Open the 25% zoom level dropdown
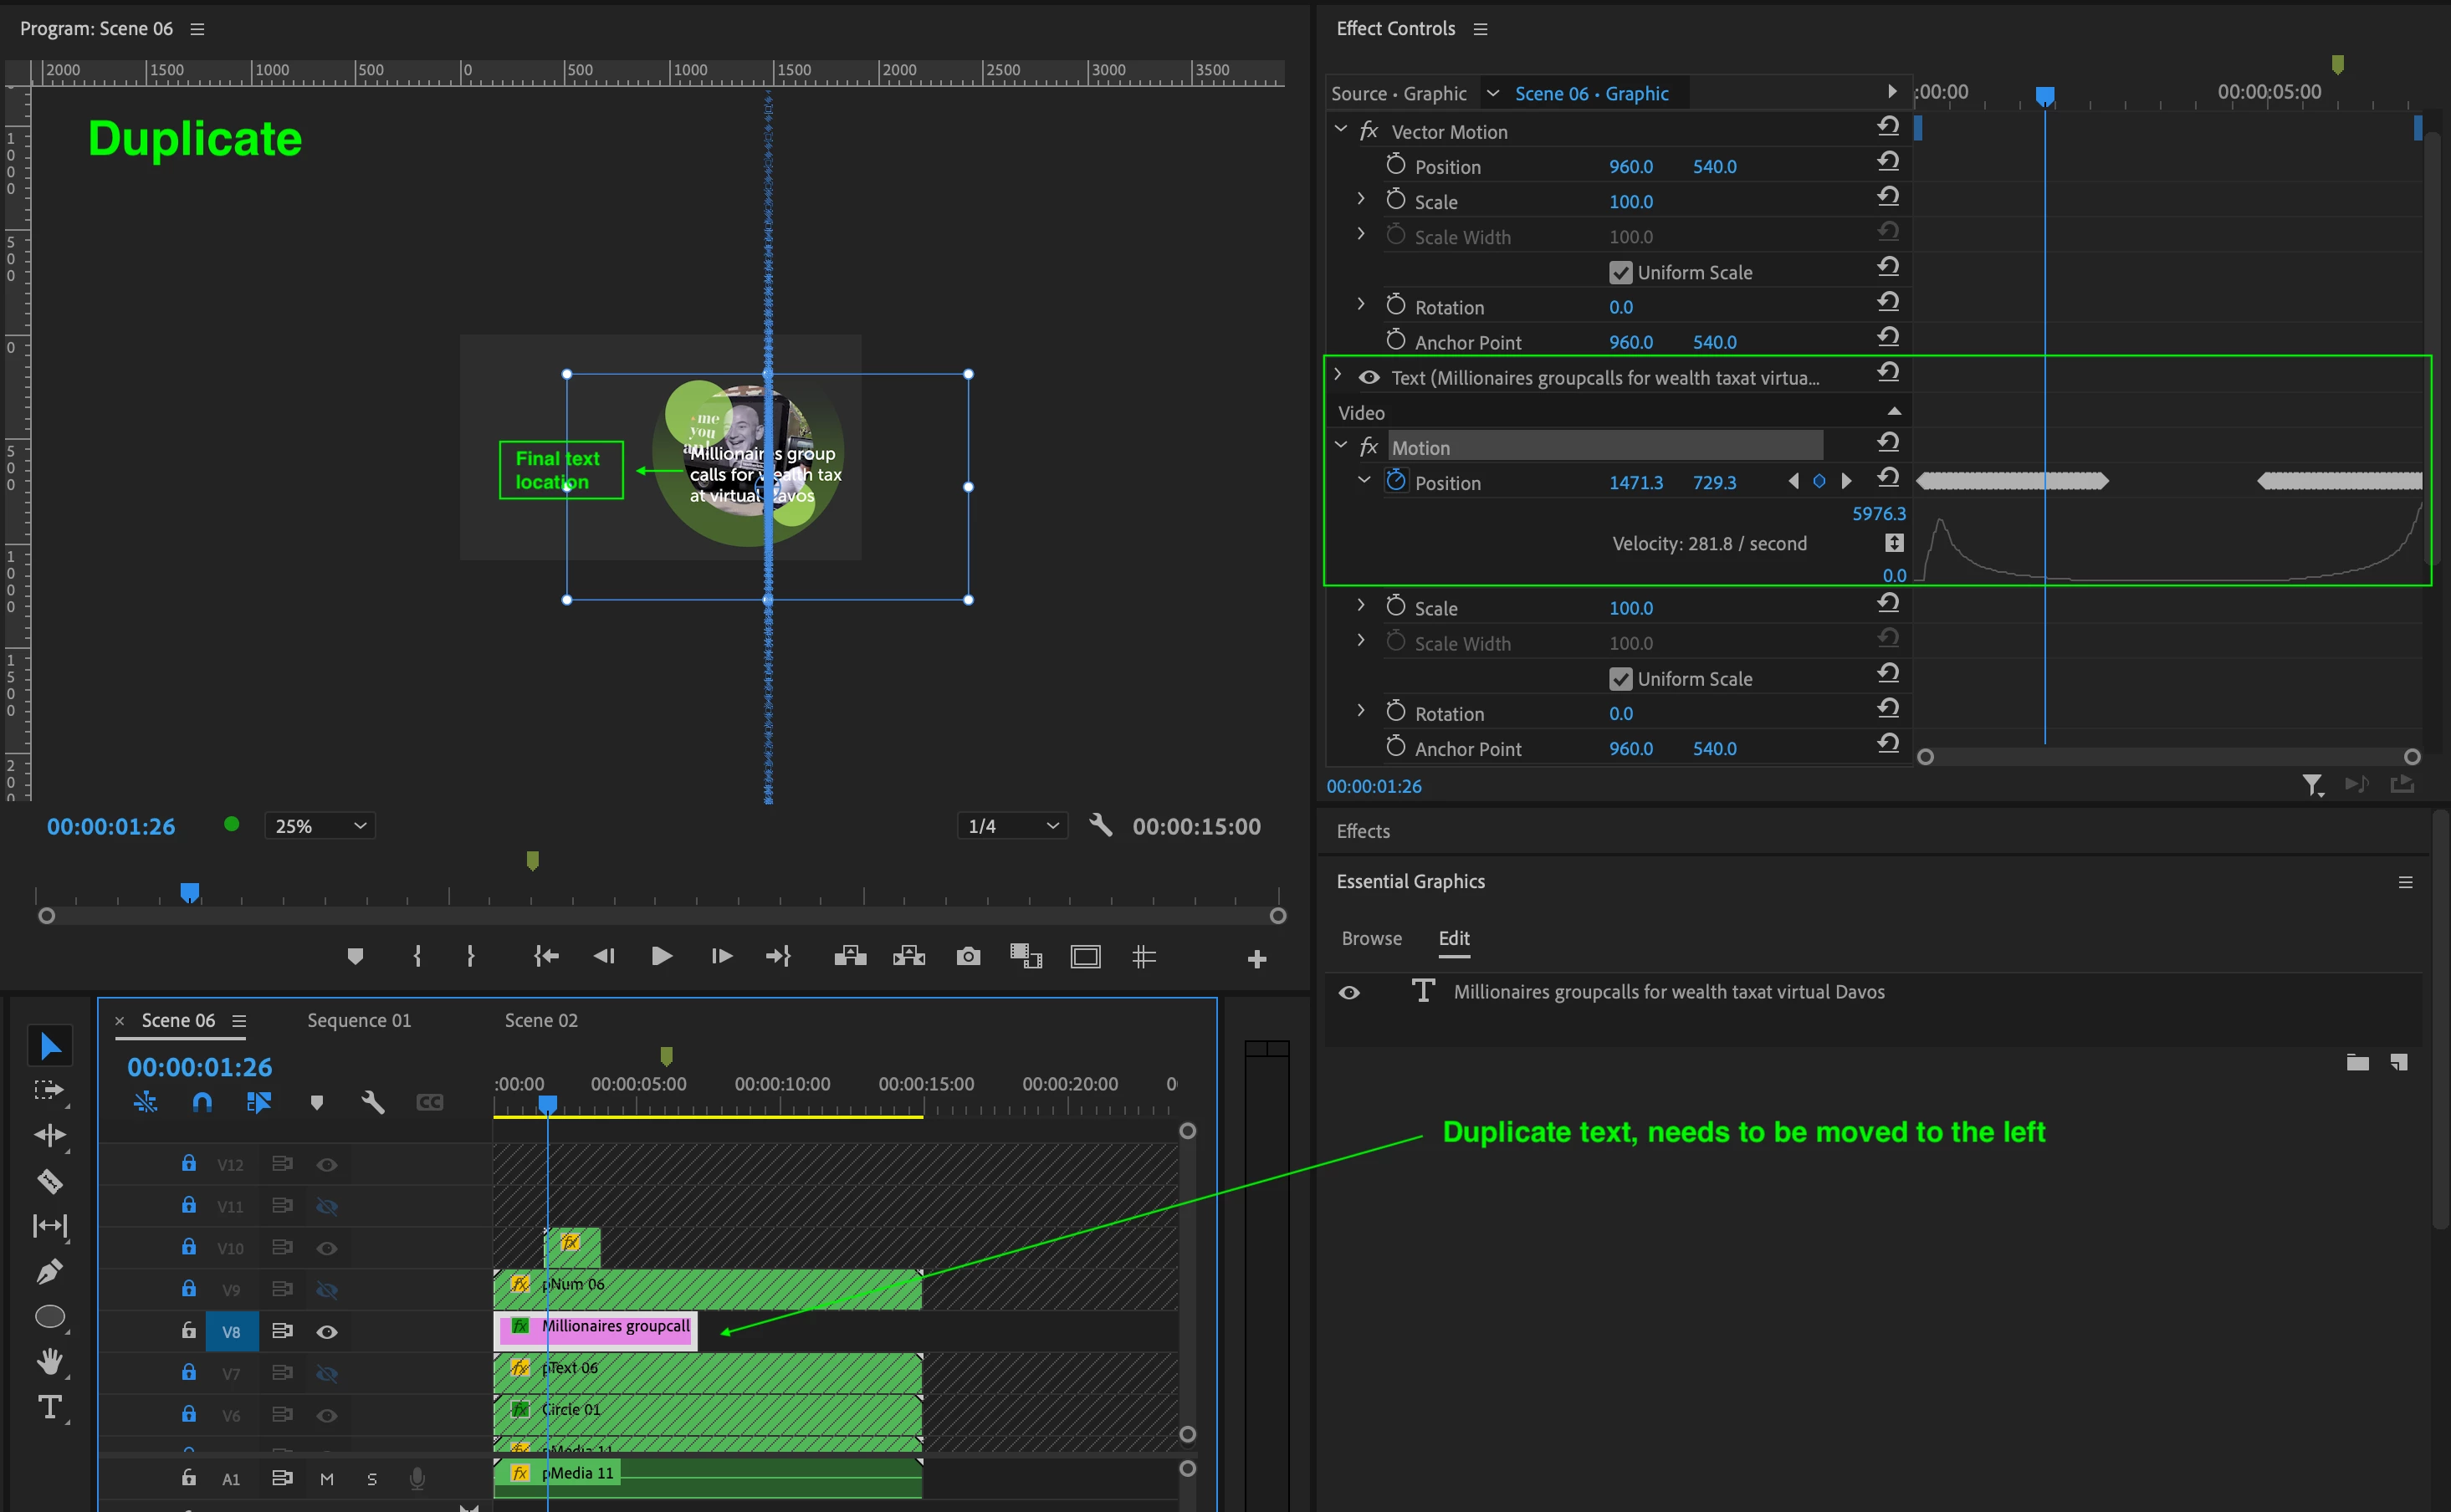2451x1512 pixels. (320, 826)
